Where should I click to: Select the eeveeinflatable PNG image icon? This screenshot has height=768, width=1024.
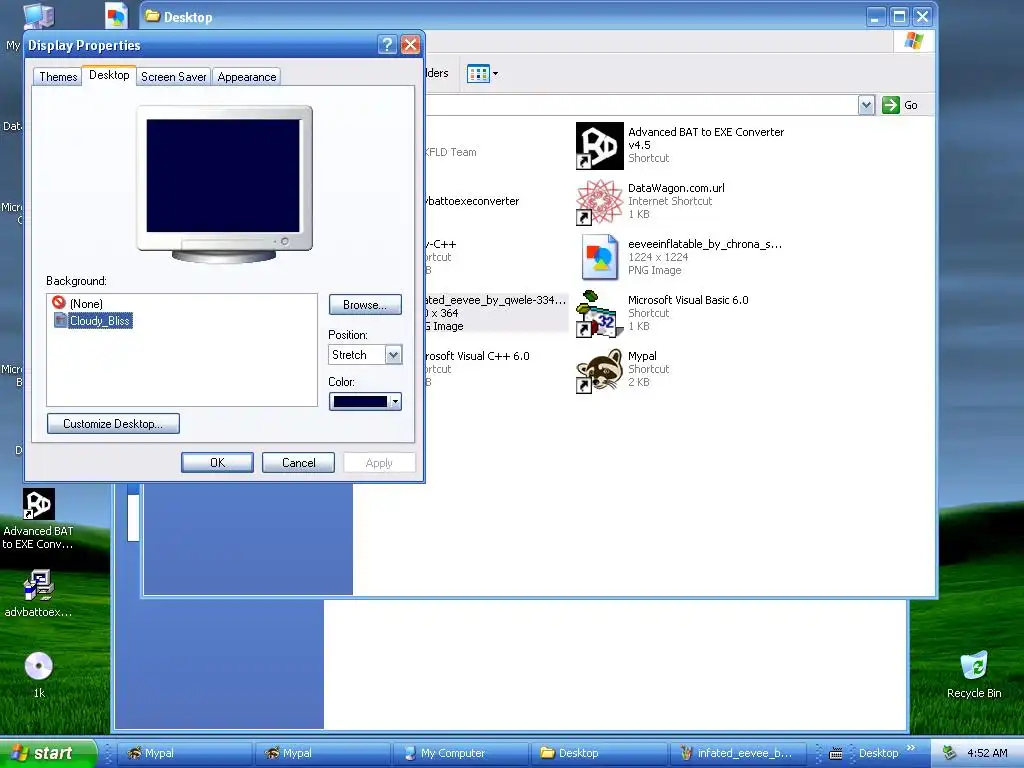[600, 257]
